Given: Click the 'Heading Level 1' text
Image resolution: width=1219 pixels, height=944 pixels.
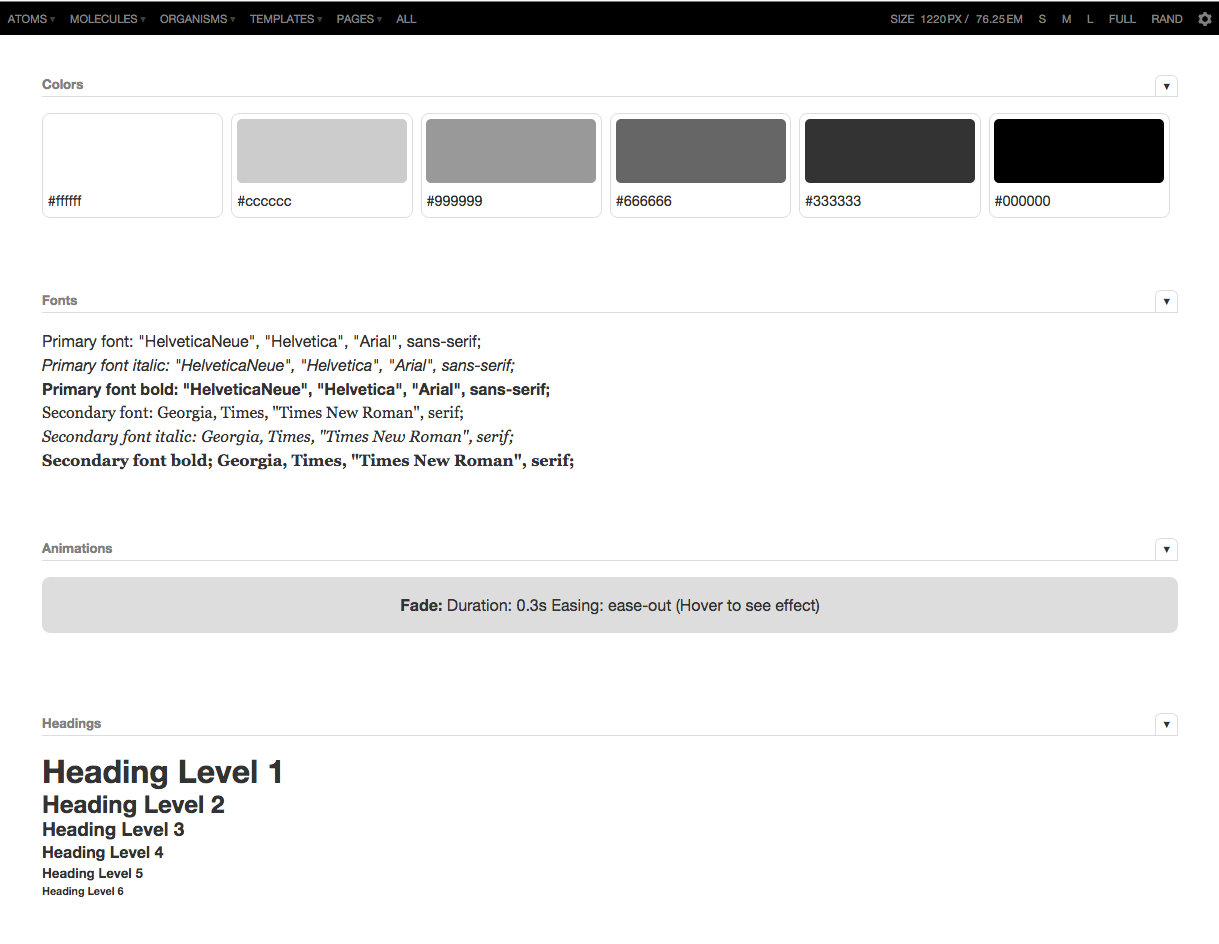Looking at the screenshot, I should [162, 772].
